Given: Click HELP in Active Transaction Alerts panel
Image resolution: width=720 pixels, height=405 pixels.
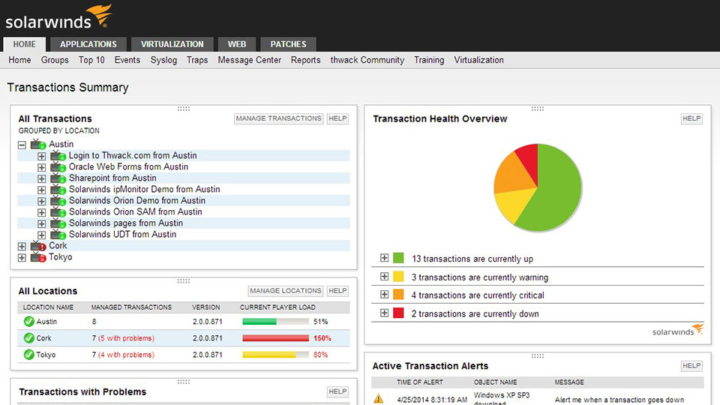Looking at the screenshot, I should tap(692, 366).
